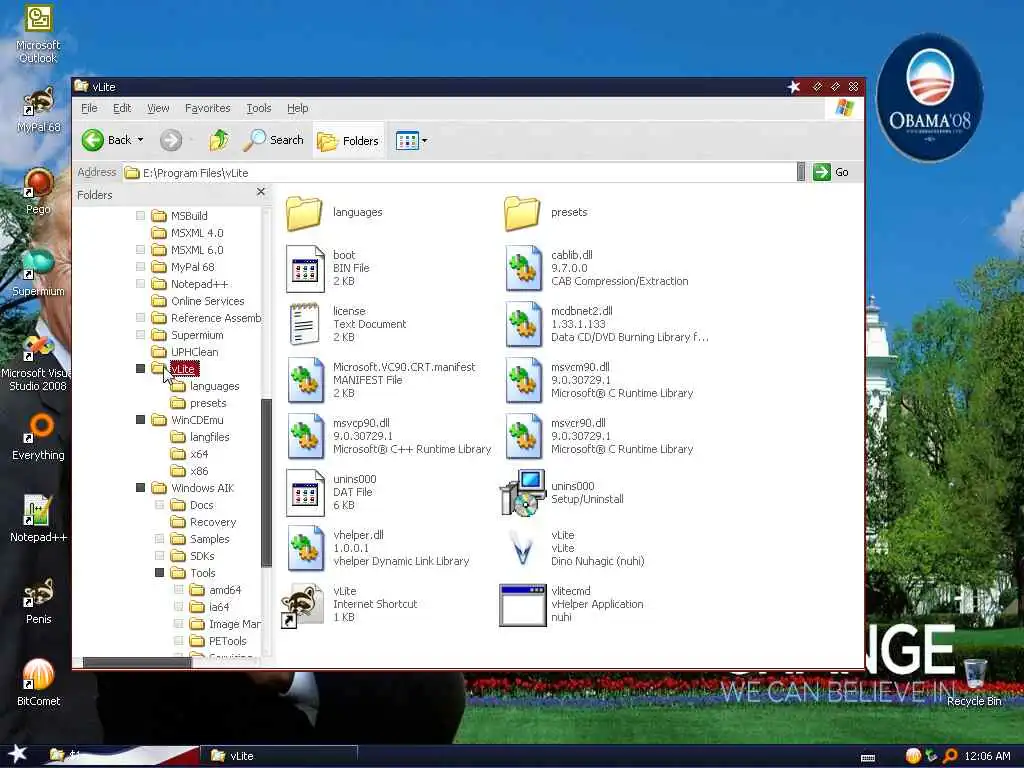Open the Back history dropdown arrow

point(140,140)
